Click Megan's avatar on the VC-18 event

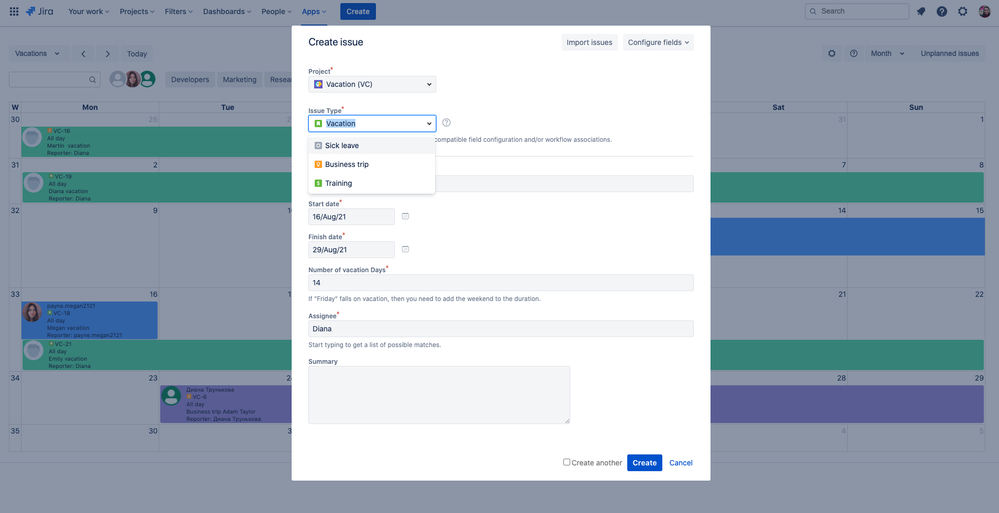click(32, 312)
